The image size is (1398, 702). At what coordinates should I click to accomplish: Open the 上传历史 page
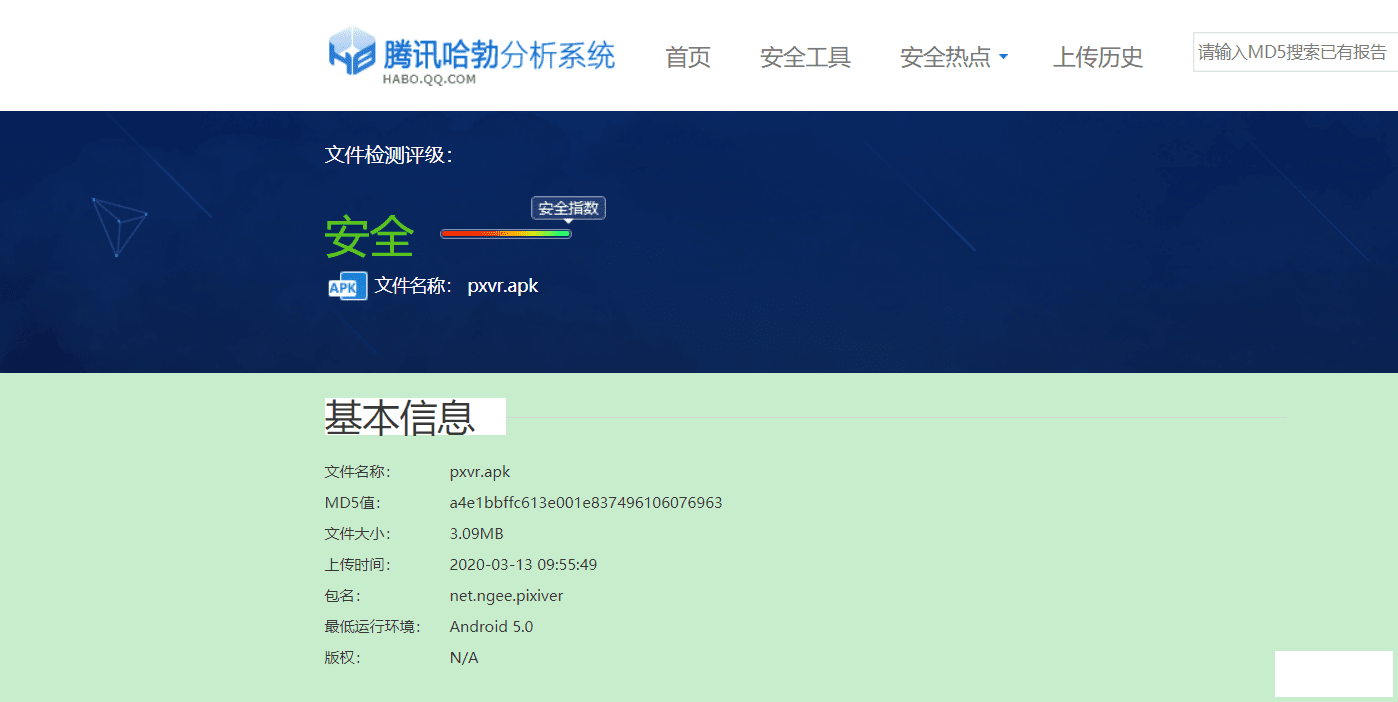click(1098, 57)
